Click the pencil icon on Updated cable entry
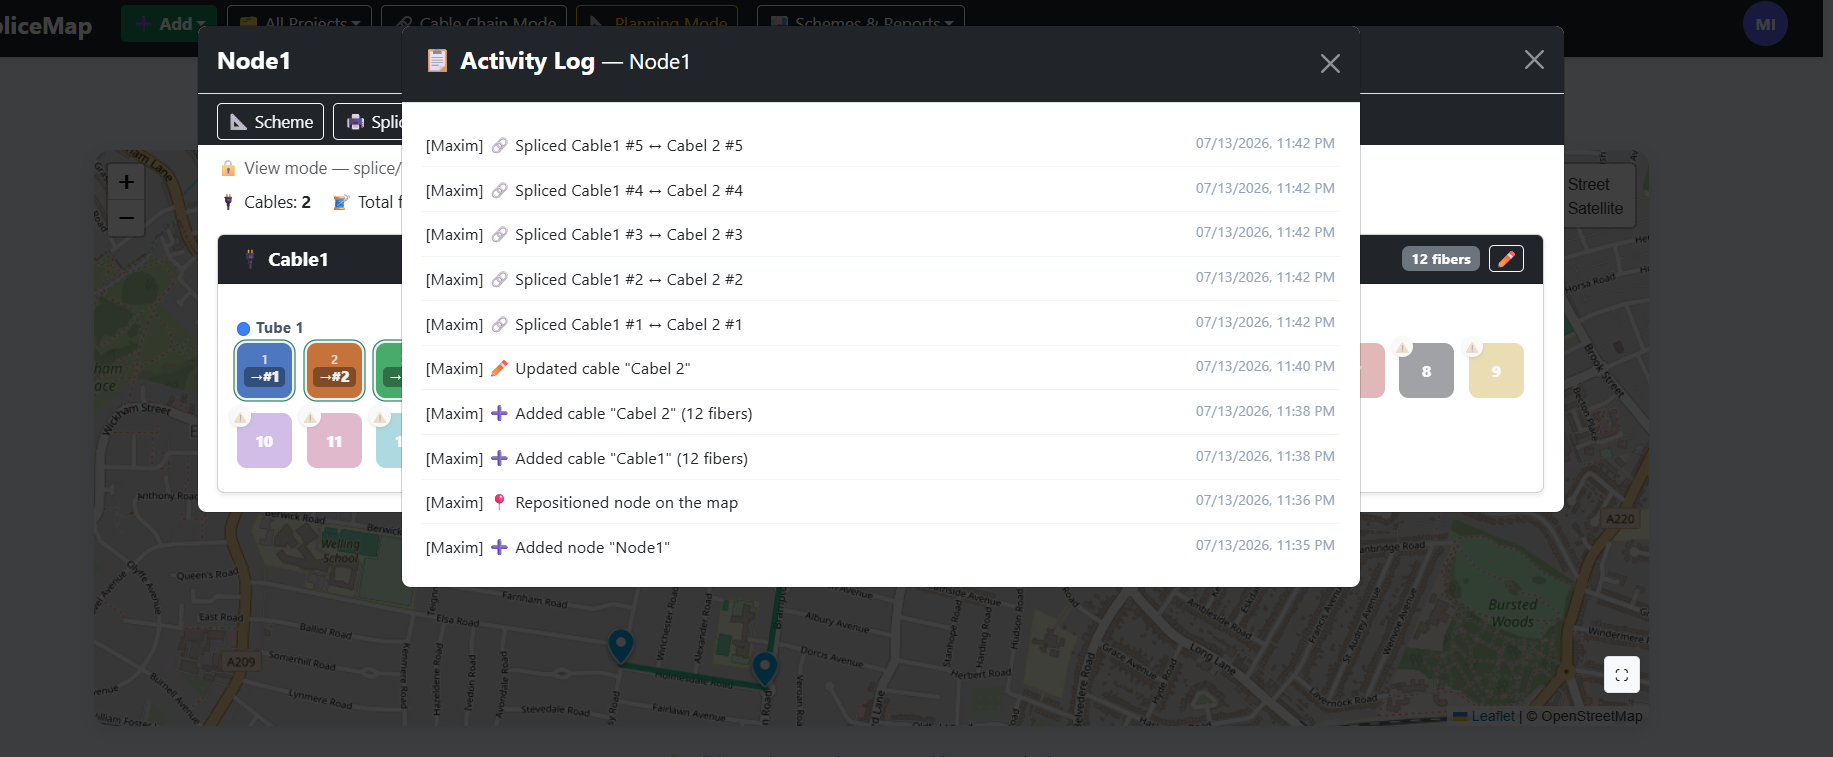Screen dimensions: 1833x757 click(499, 368)
